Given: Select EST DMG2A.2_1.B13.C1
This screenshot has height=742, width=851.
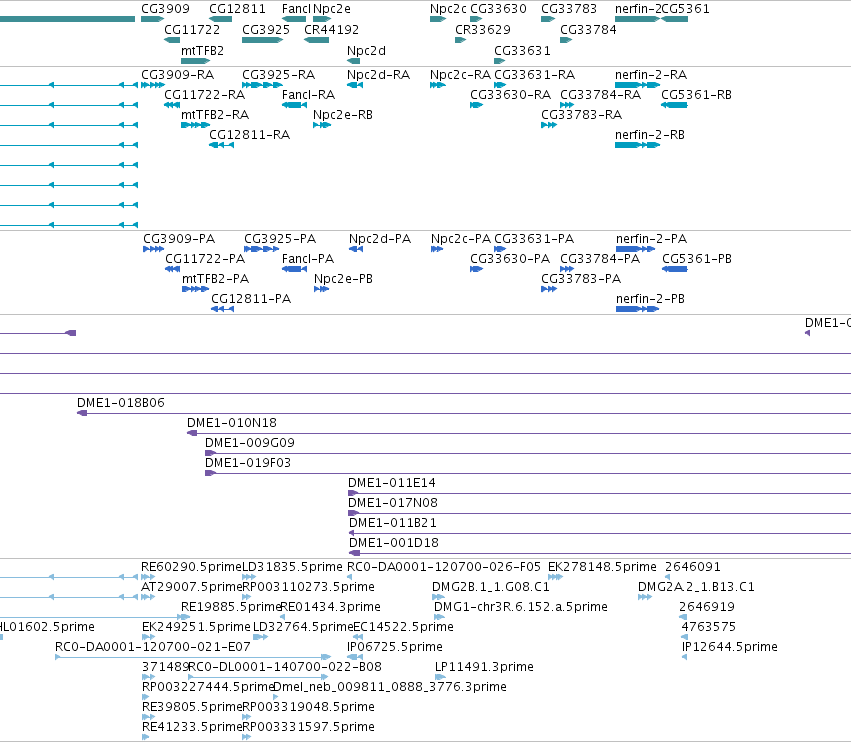Looking at the screenshot, I should (x=645, y=597).
